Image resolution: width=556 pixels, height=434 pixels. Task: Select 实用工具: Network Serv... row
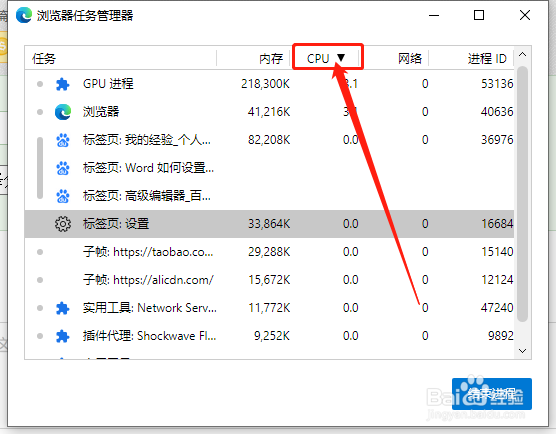click(269, 308)
